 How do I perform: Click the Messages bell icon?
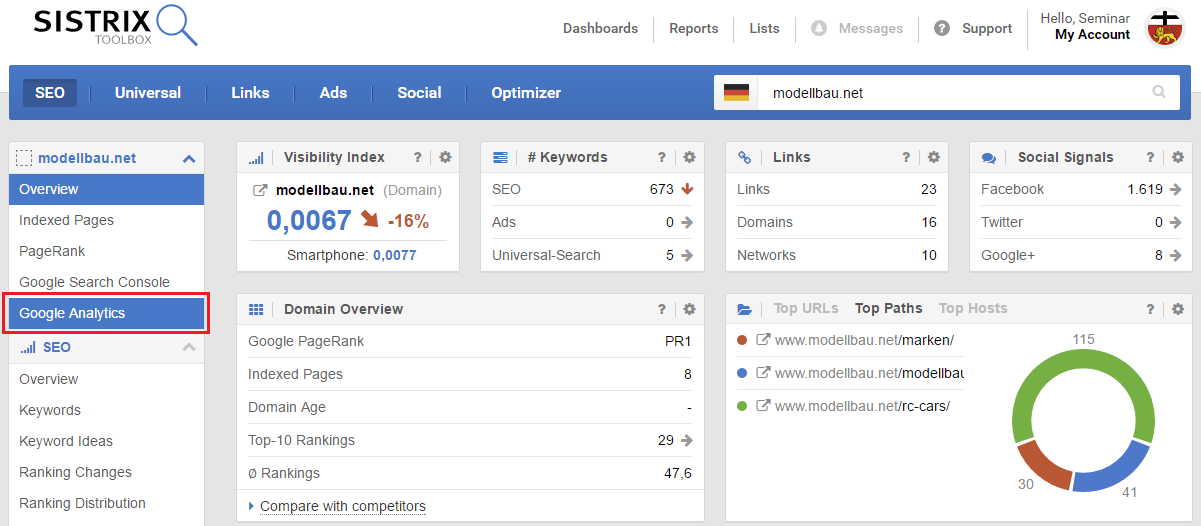click(819, 29)
